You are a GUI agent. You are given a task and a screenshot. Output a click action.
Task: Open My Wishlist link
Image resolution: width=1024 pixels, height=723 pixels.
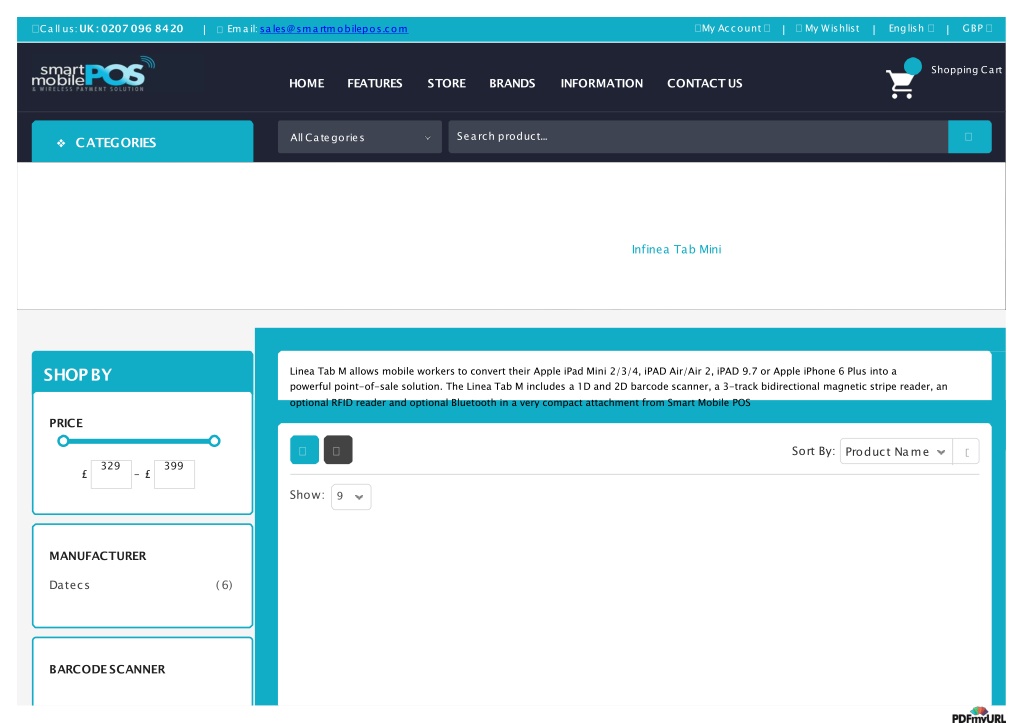point(827,28)
